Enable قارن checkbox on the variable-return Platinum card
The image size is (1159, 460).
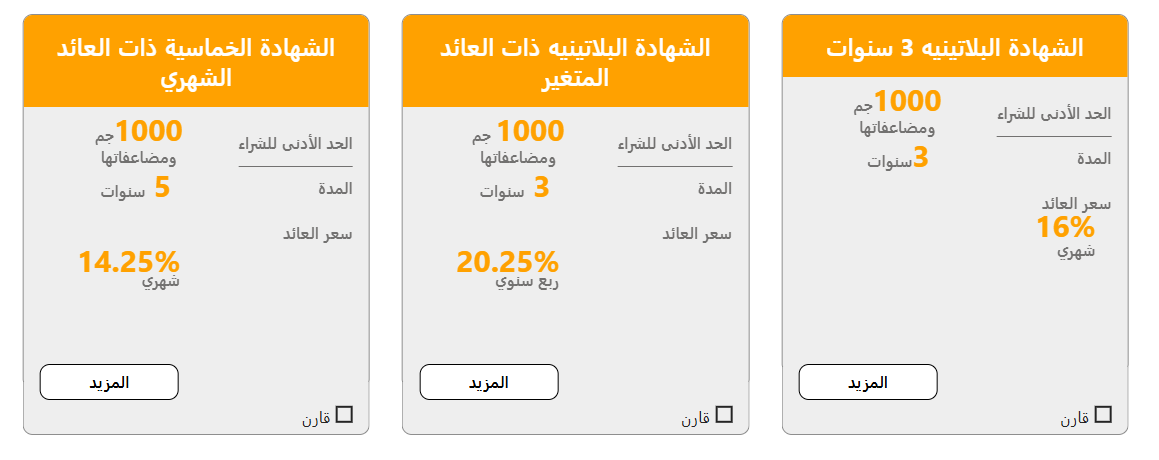[x=725, y=414]
